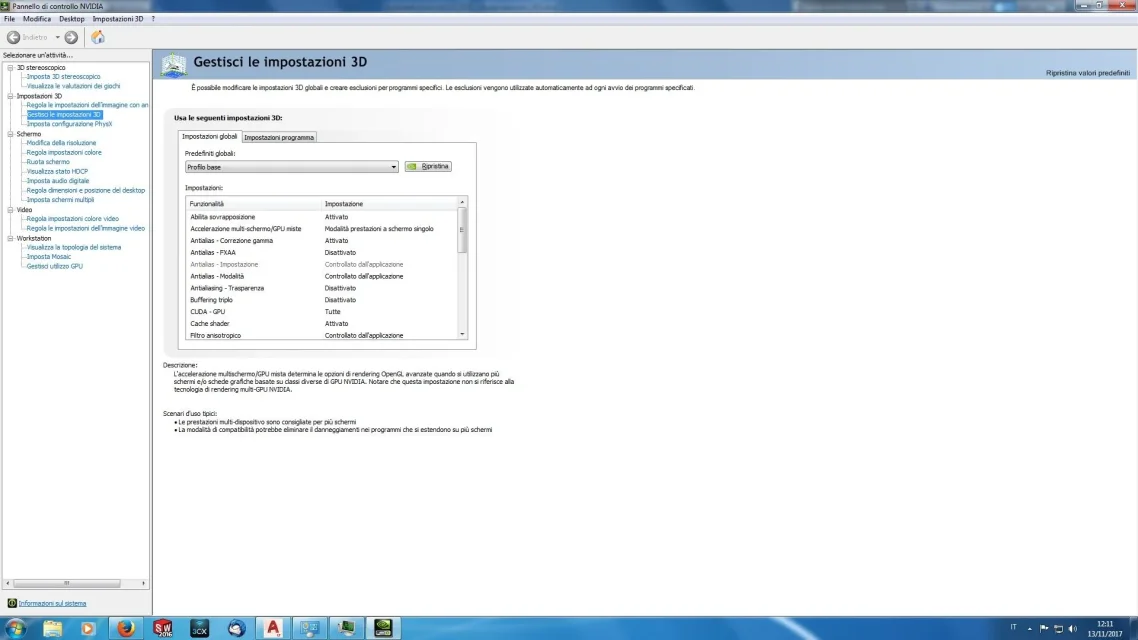Viewport: 1138px width, 640px height.
Task: Open the Impostazioni 3D menu
Action: coord(118,19)
